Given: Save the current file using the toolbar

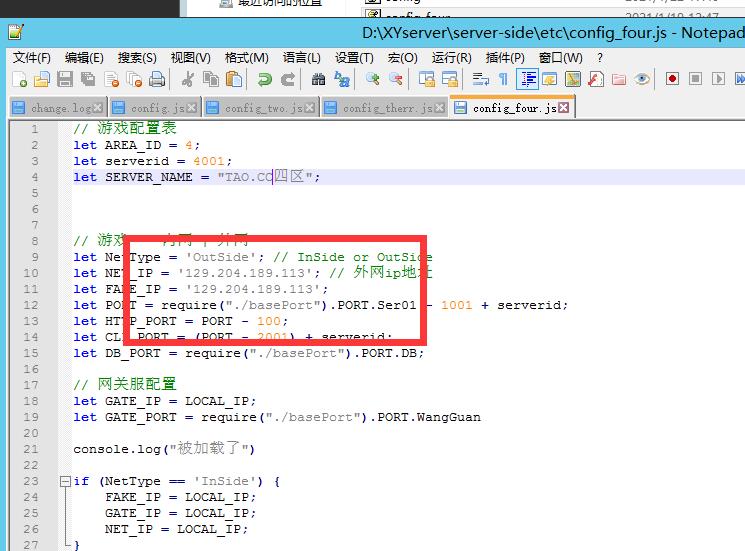Looking at the screenshot, I should click(65, 79).
